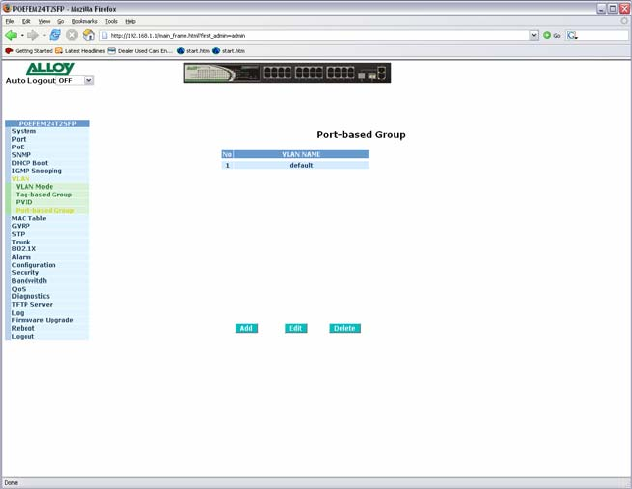Open System in the sidebar

click(24, 131)
